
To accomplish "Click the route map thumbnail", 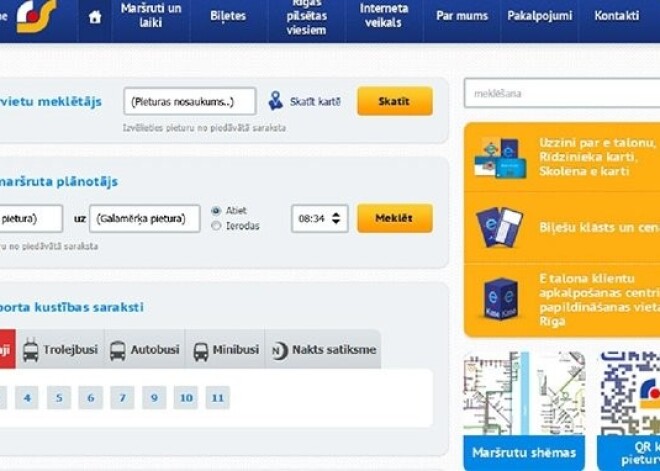I will [x=524, y=393].
